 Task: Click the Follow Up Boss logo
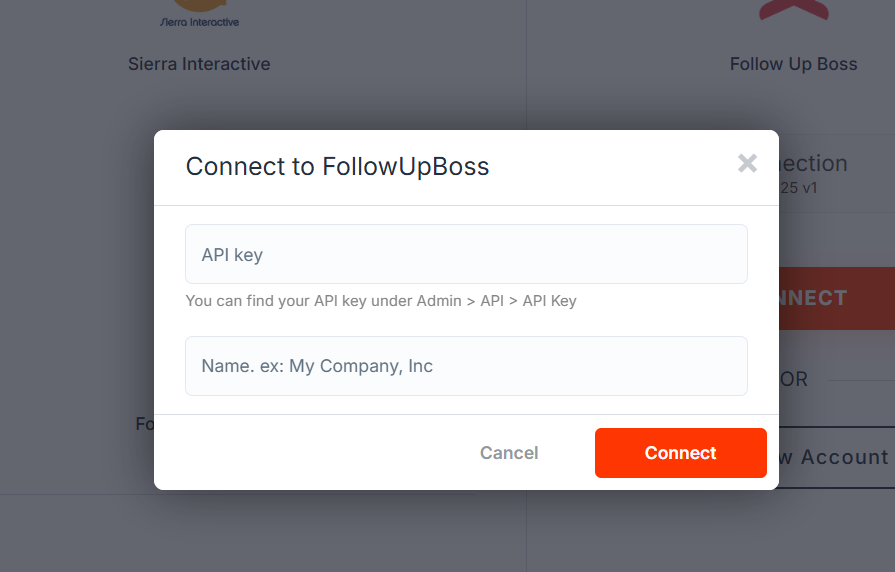tap(793, 10)
